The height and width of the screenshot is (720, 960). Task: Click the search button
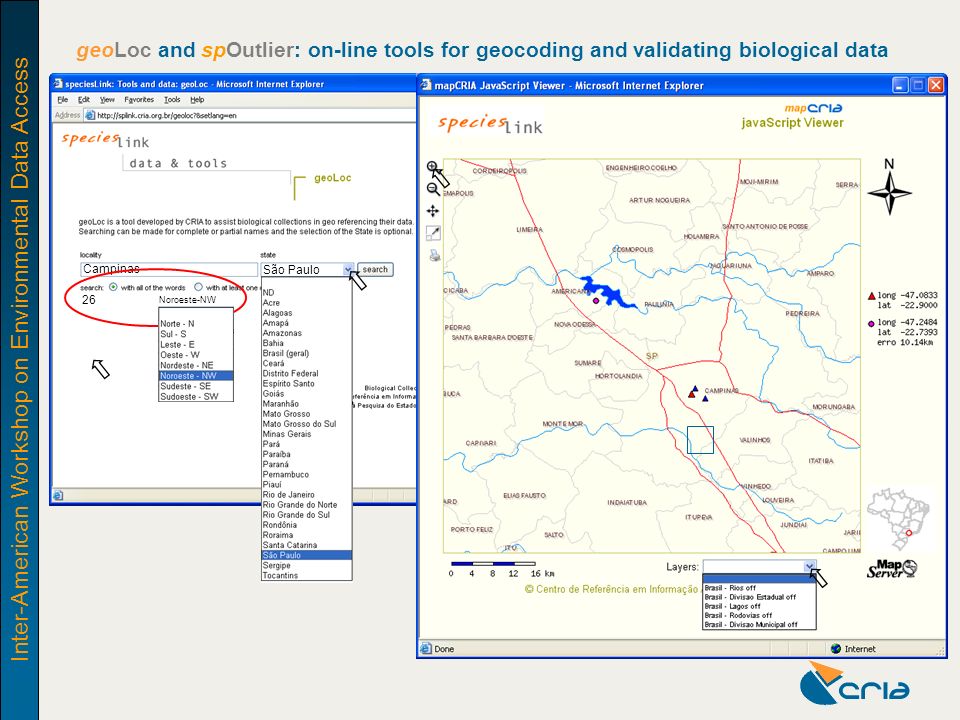click(x=375, y=269)
